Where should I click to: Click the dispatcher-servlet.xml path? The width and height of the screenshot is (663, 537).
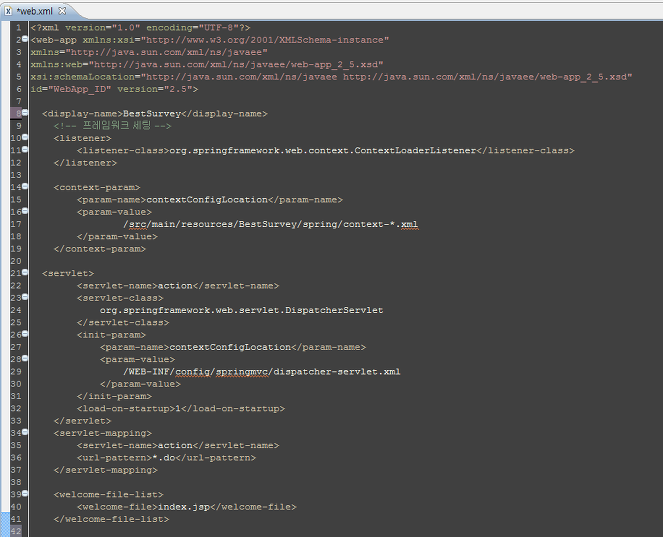click(x=262, y=372)
